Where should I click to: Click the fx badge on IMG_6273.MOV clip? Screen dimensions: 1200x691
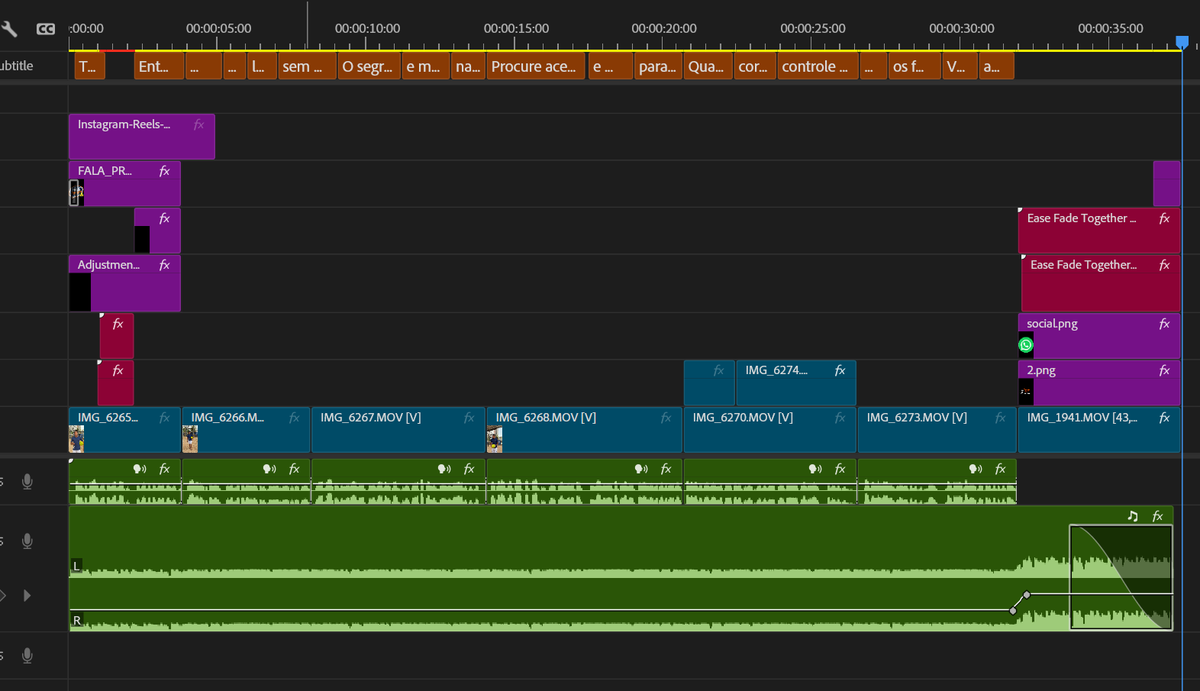coord(1000,418)
